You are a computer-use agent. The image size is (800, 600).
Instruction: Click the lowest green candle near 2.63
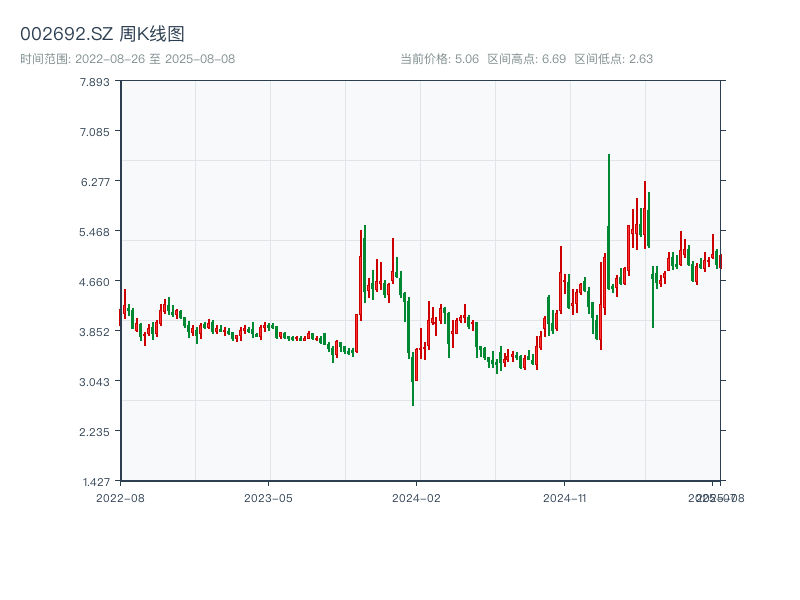click(x=413, y=379)
